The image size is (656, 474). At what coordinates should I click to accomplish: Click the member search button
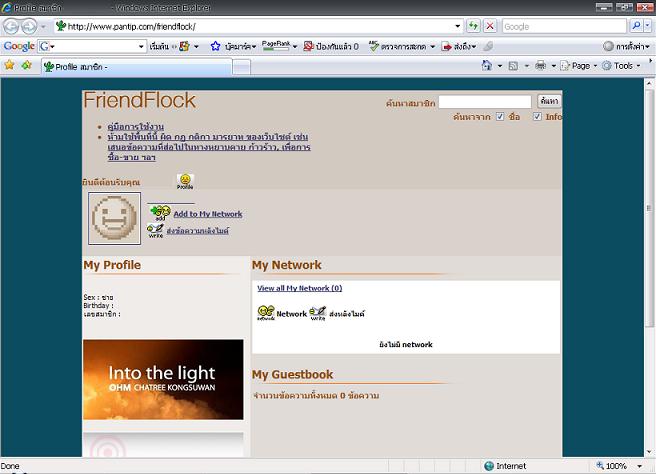coord(549,101)
